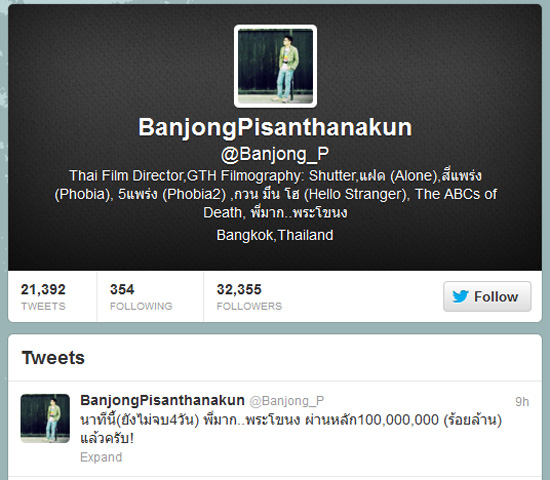The height and width of the screenshot is (480, 550).
Task: Open the 354 Following list
Action: coord(141,297)
